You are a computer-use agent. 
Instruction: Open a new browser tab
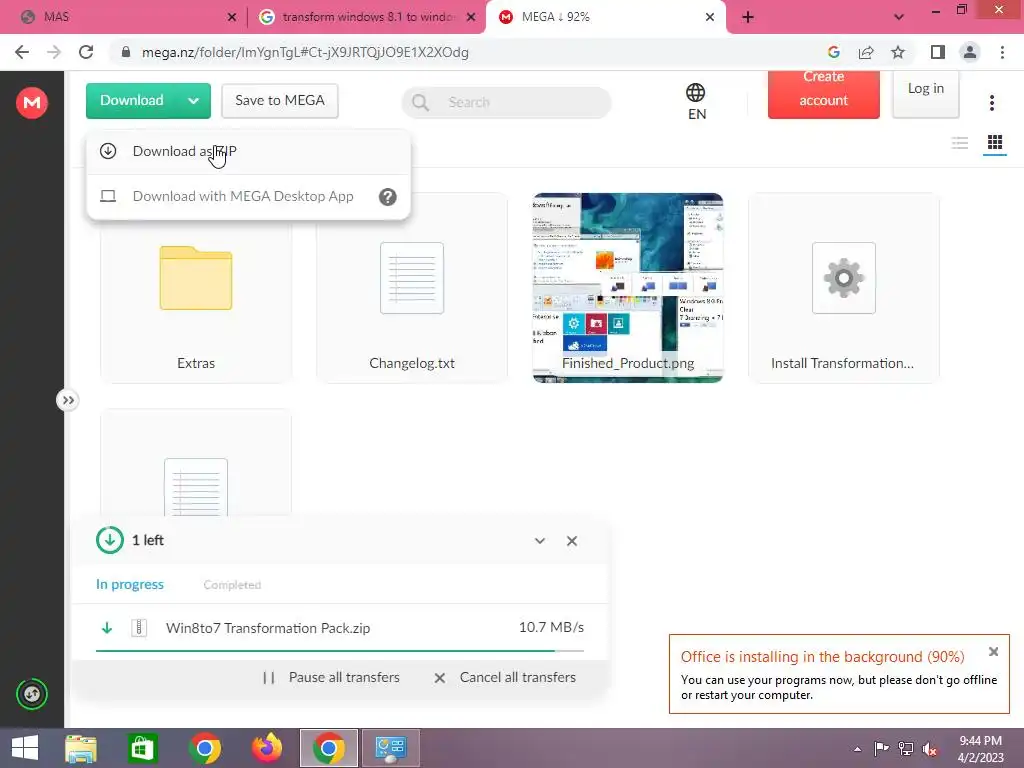[748, 18]
